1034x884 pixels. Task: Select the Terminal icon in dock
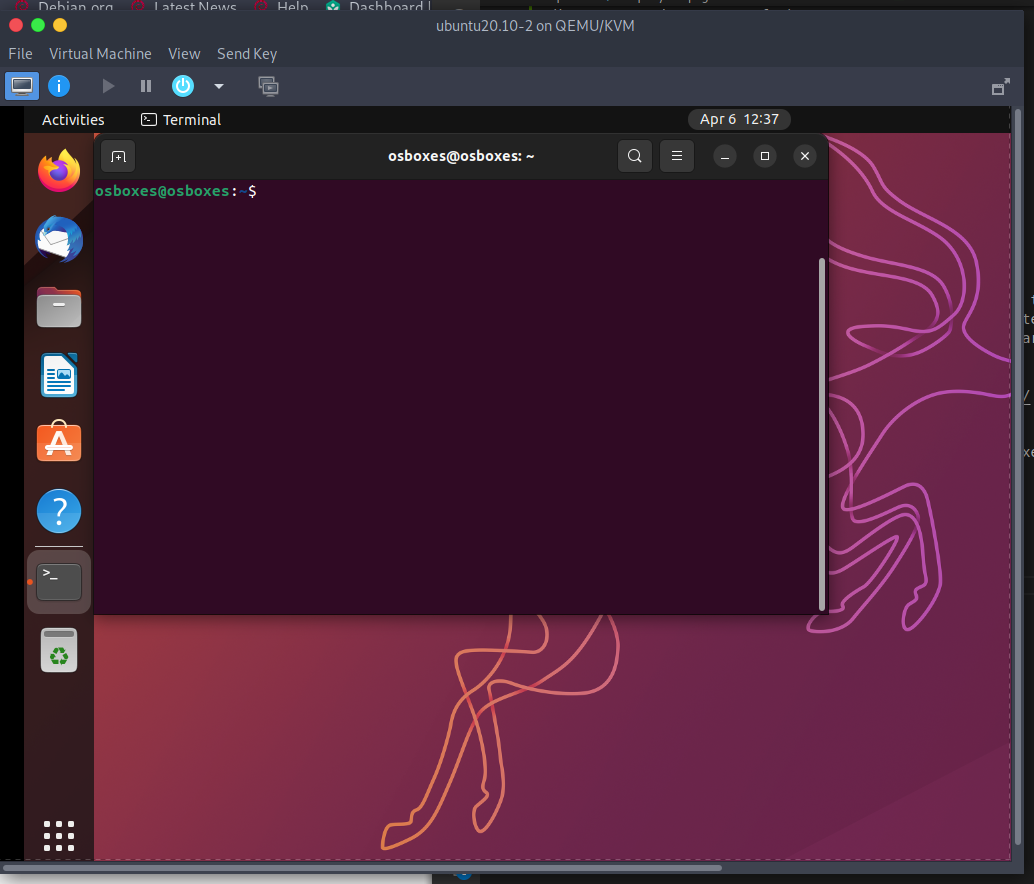[x=59, y=582]
